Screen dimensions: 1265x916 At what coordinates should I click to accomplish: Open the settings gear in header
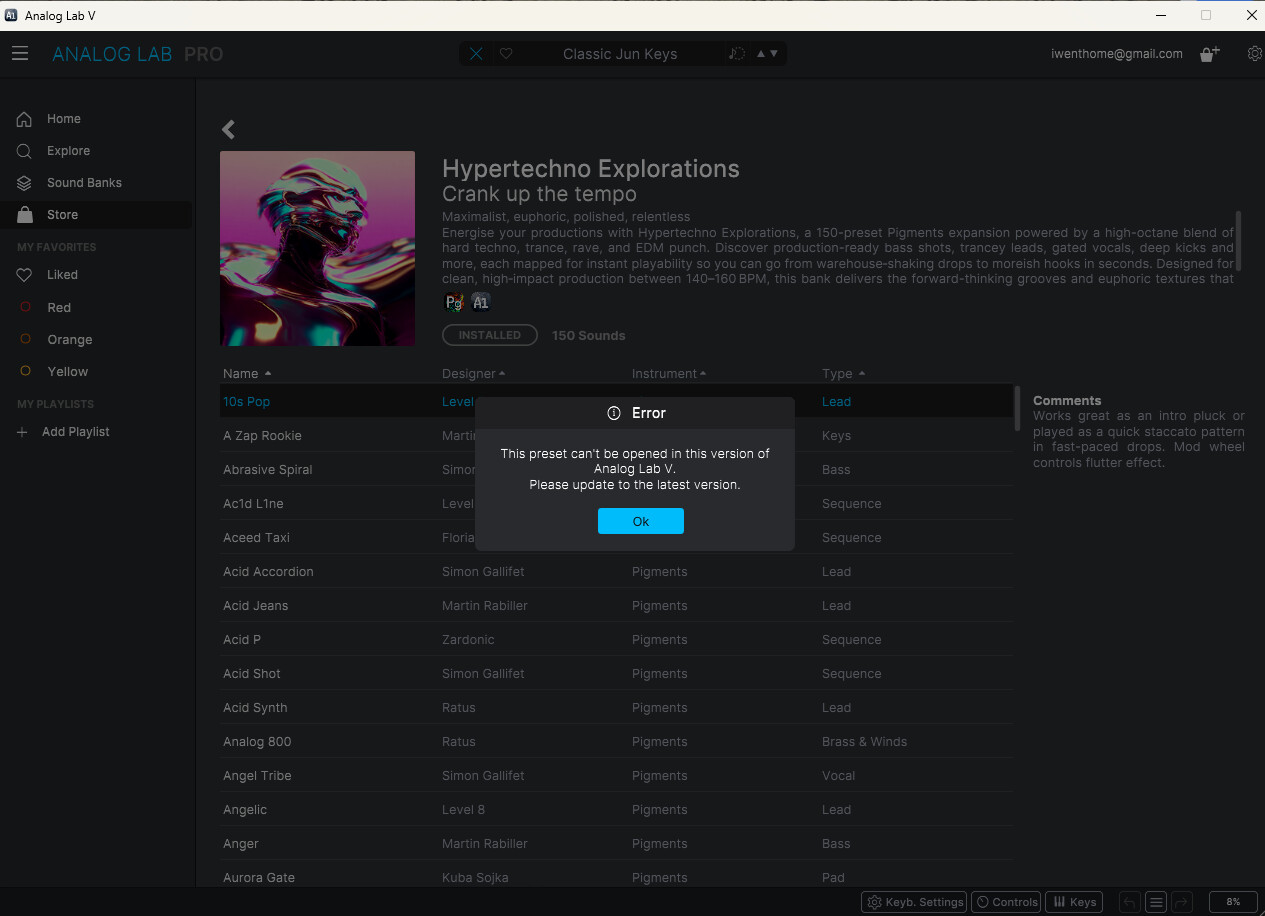tap(1254, 54)
